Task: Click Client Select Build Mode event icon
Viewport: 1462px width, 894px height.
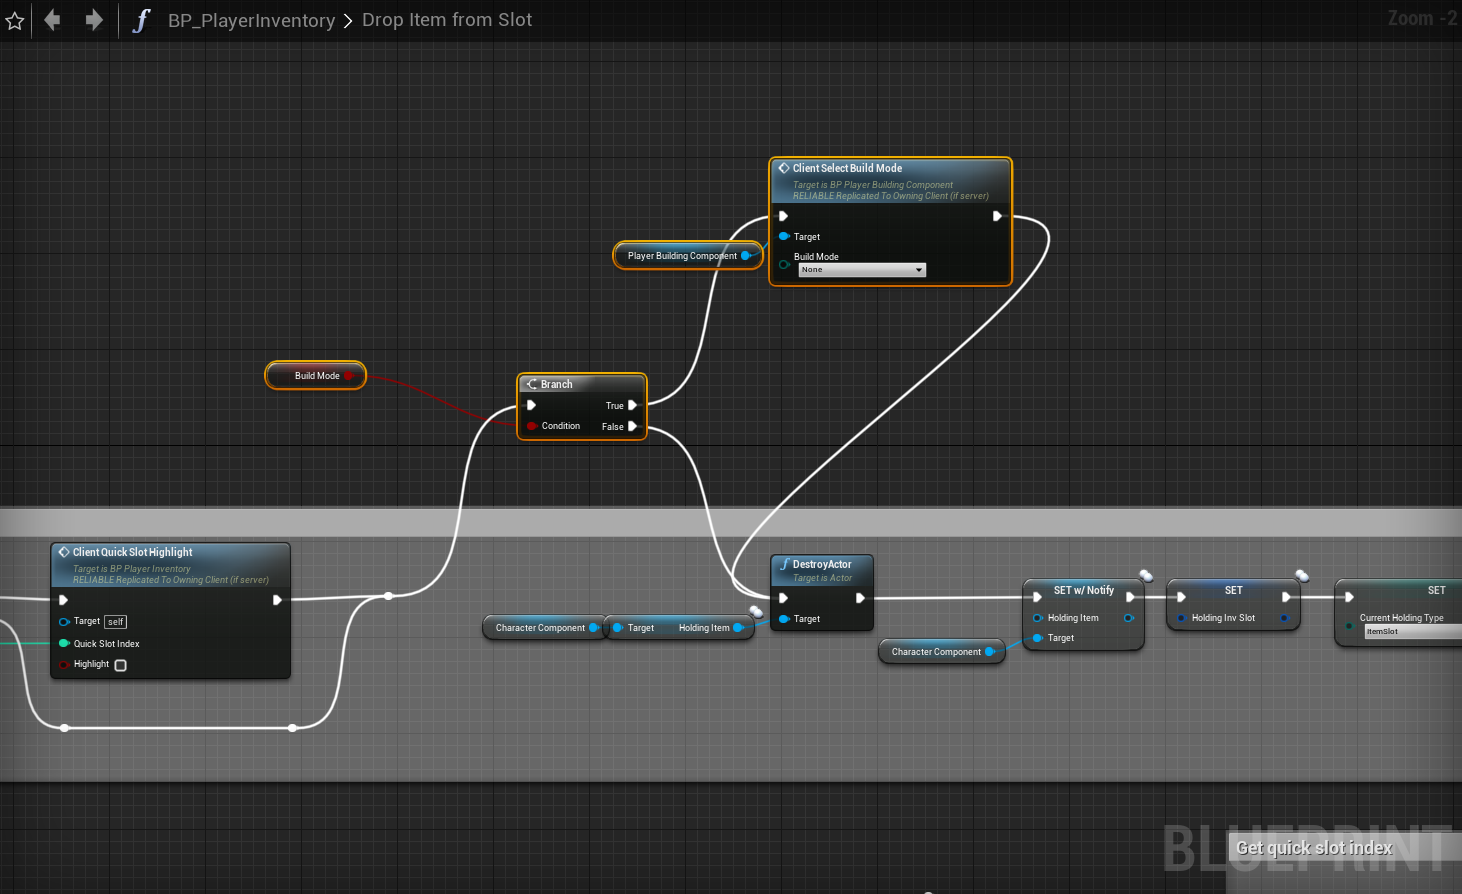Action: tap(784, 168)
